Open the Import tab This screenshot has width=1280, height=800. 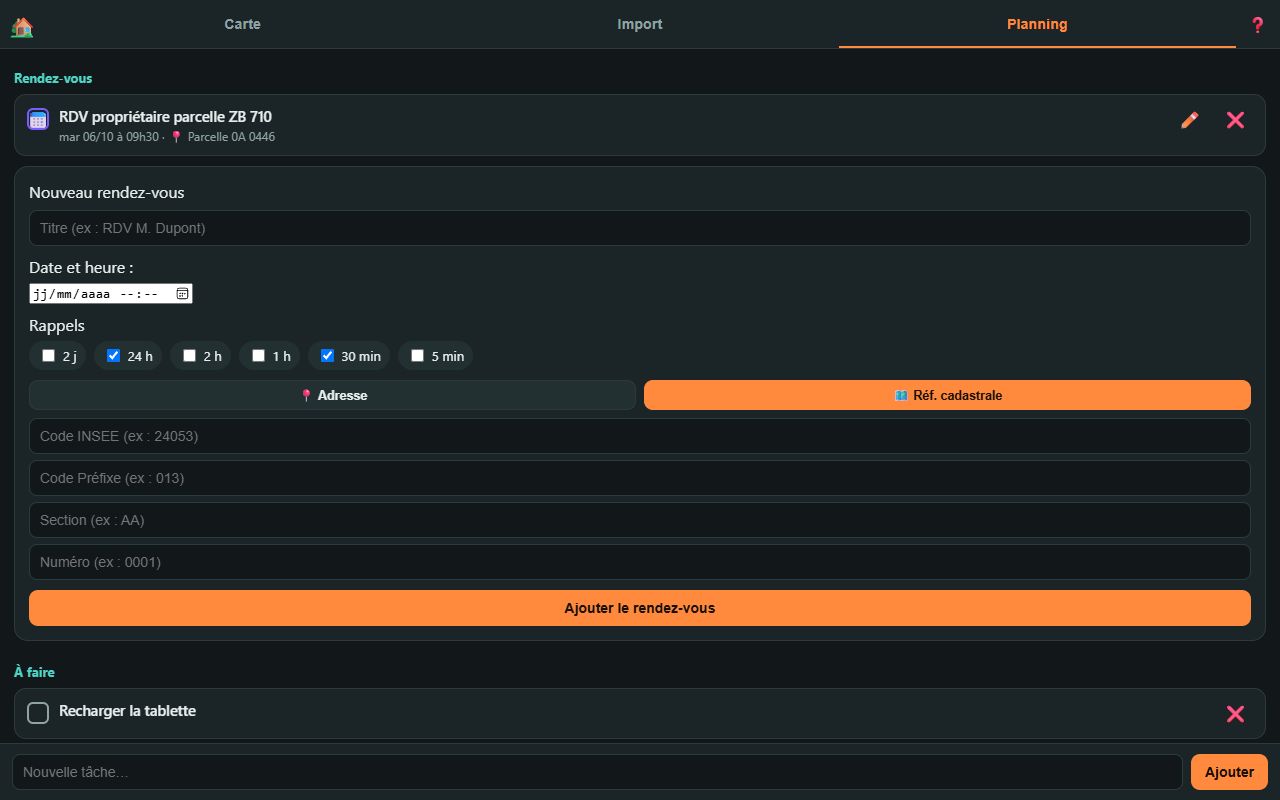point(640,24)
